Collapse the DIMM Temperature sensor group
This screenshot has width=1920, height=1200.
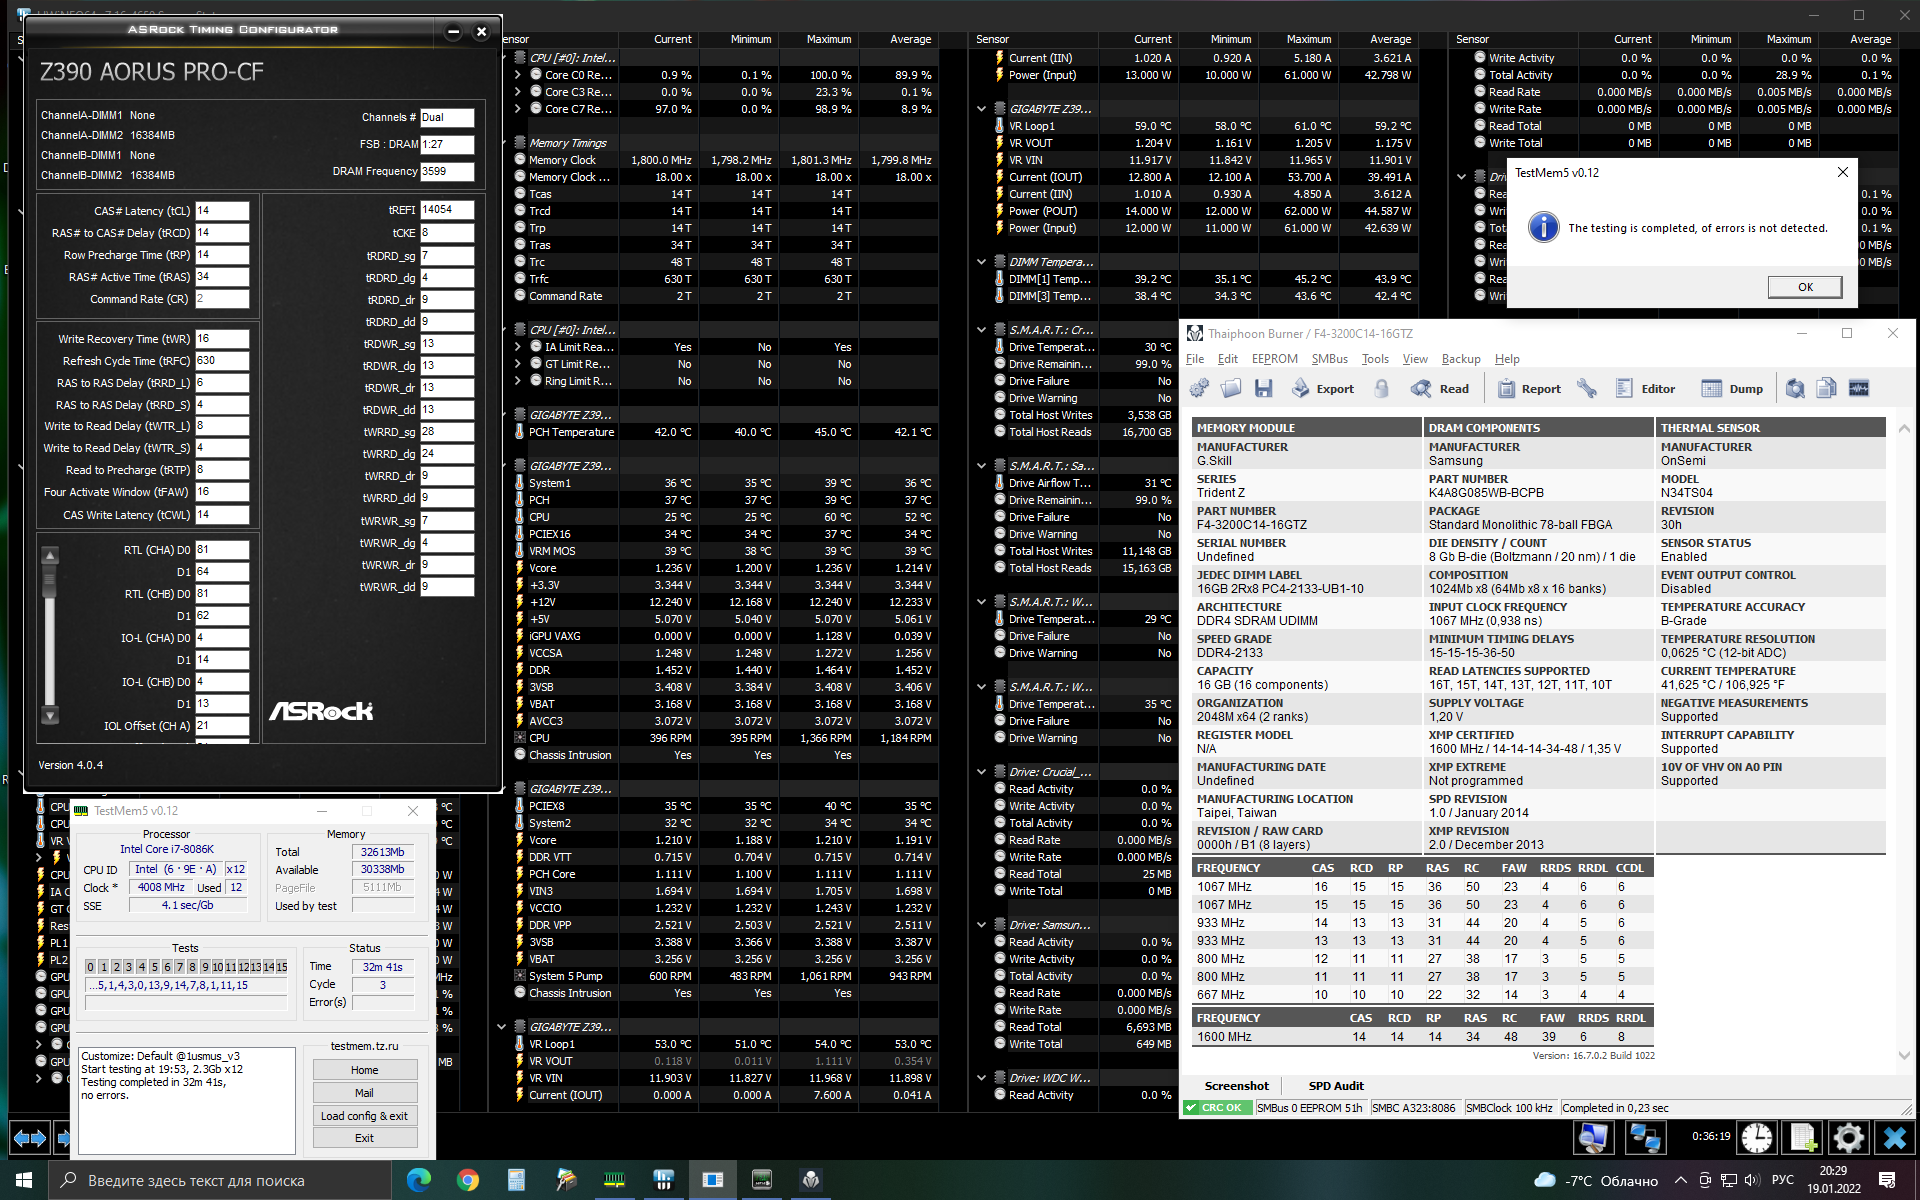point(981,262)
